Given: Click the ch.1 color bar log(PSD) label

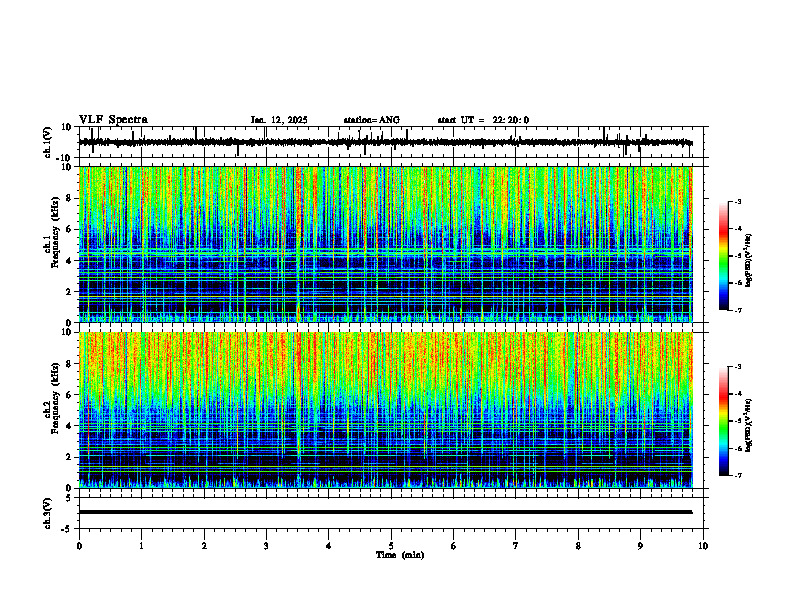Looking at the screenshot, I should pyautogui.click(x=749, y=260).
